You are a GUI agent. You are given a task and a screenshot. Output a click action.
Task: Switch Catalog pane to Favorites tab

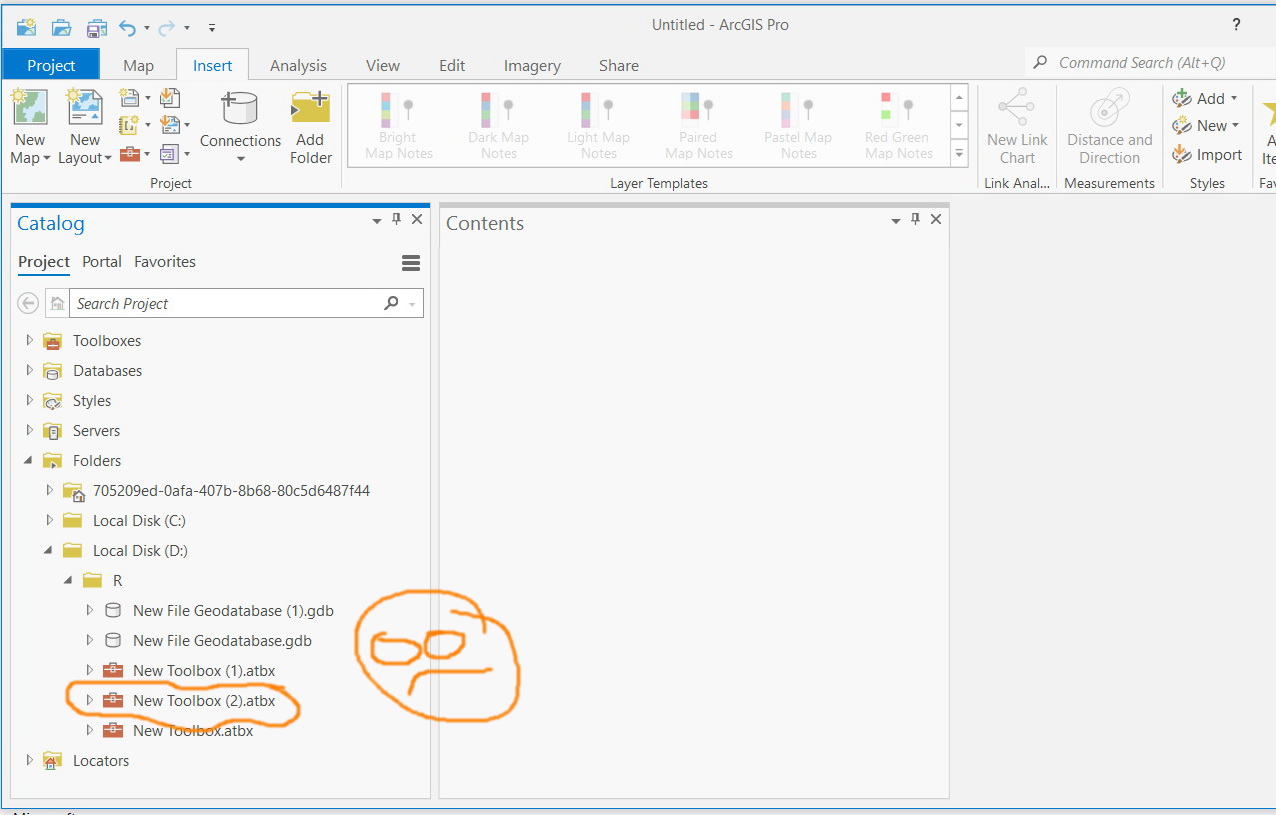click(x=165, y=262)
